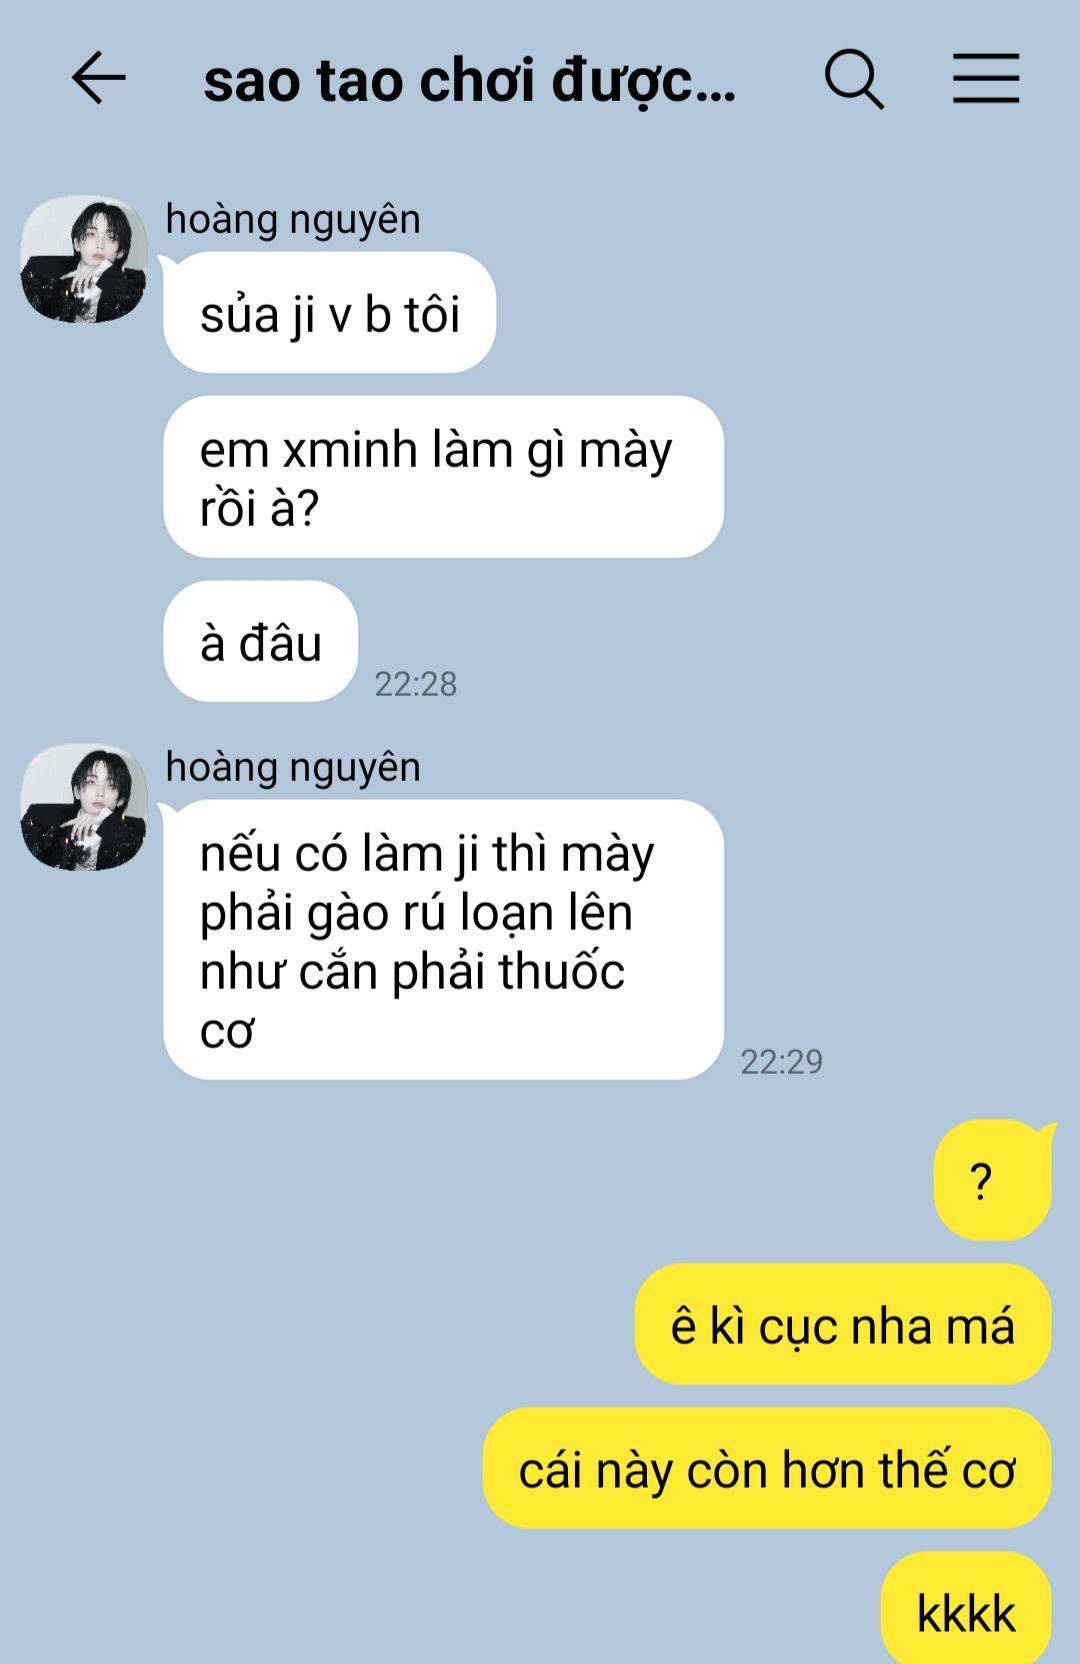Tap the second "hoàng nguyên" sender name
Image resolution: width=1080 pixels, height=1664 pixels.
pos(293,767)
